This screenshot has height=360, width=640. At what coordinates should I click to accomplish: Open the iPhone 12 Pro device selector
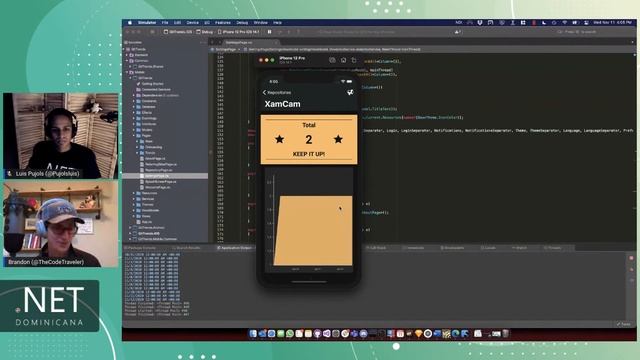[239, 32]
